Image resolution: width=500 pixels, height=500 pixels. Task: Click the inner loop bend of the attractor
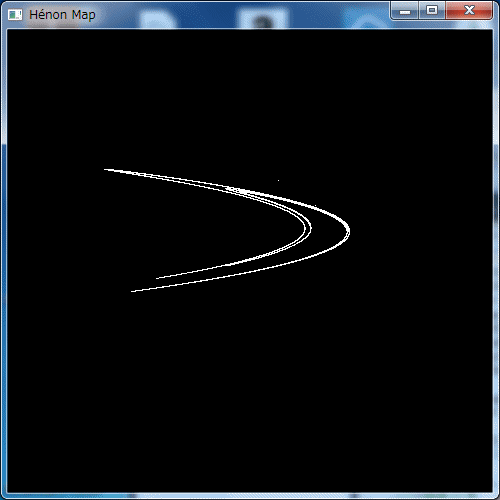point(309,229)
